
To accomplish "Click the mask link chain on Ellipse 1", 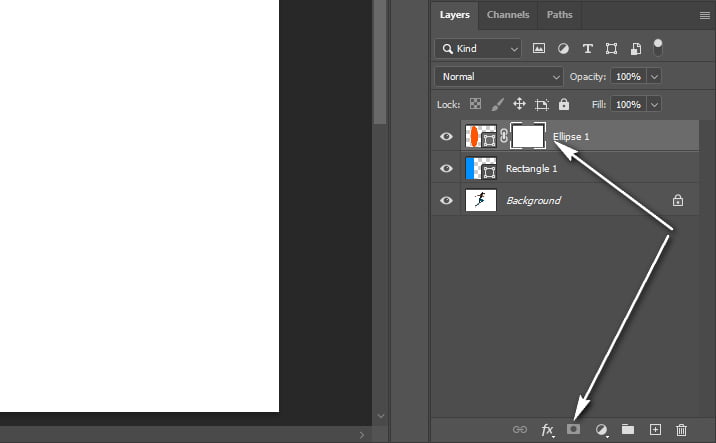I will pos(504,136).
